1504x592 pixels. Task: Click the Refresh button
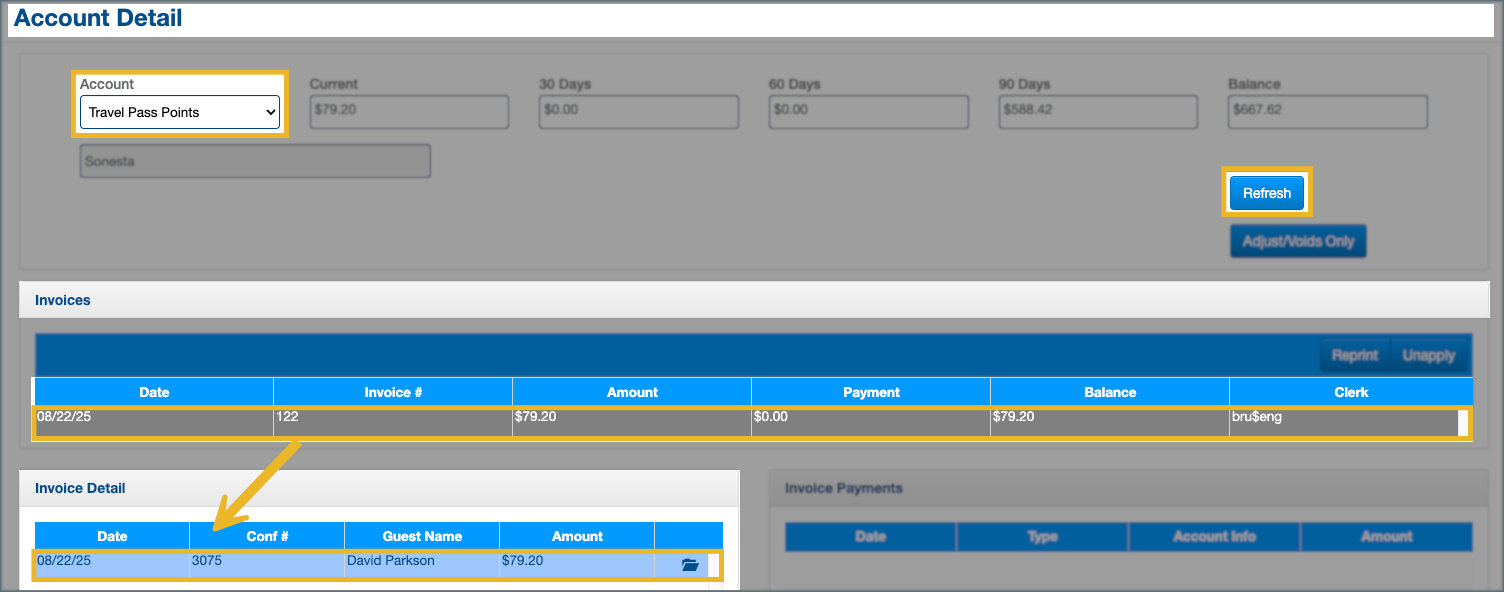[x=1266, y=193]
